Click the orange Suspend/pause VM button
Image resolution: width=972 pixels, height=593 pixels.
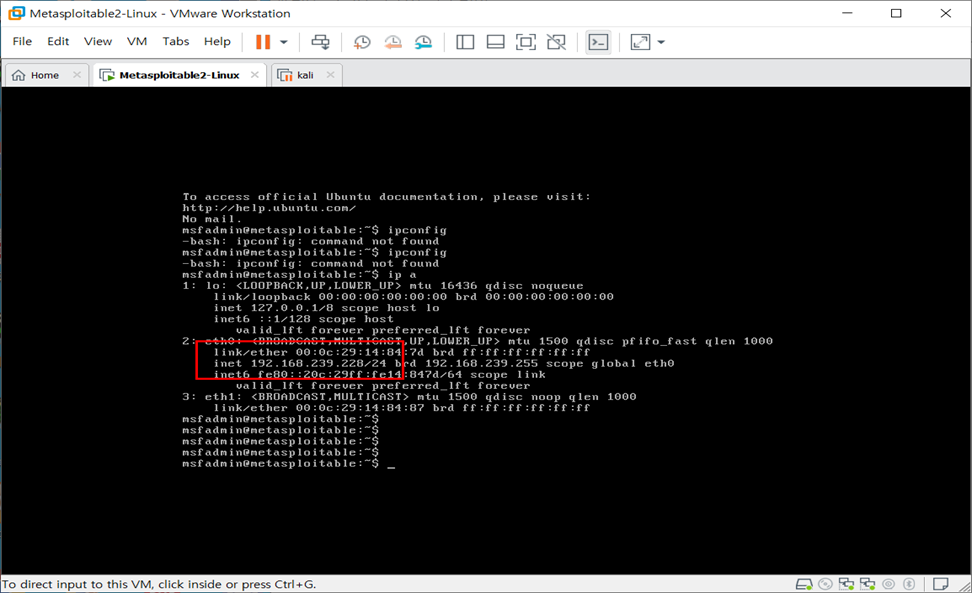click(x=263, y=42)
